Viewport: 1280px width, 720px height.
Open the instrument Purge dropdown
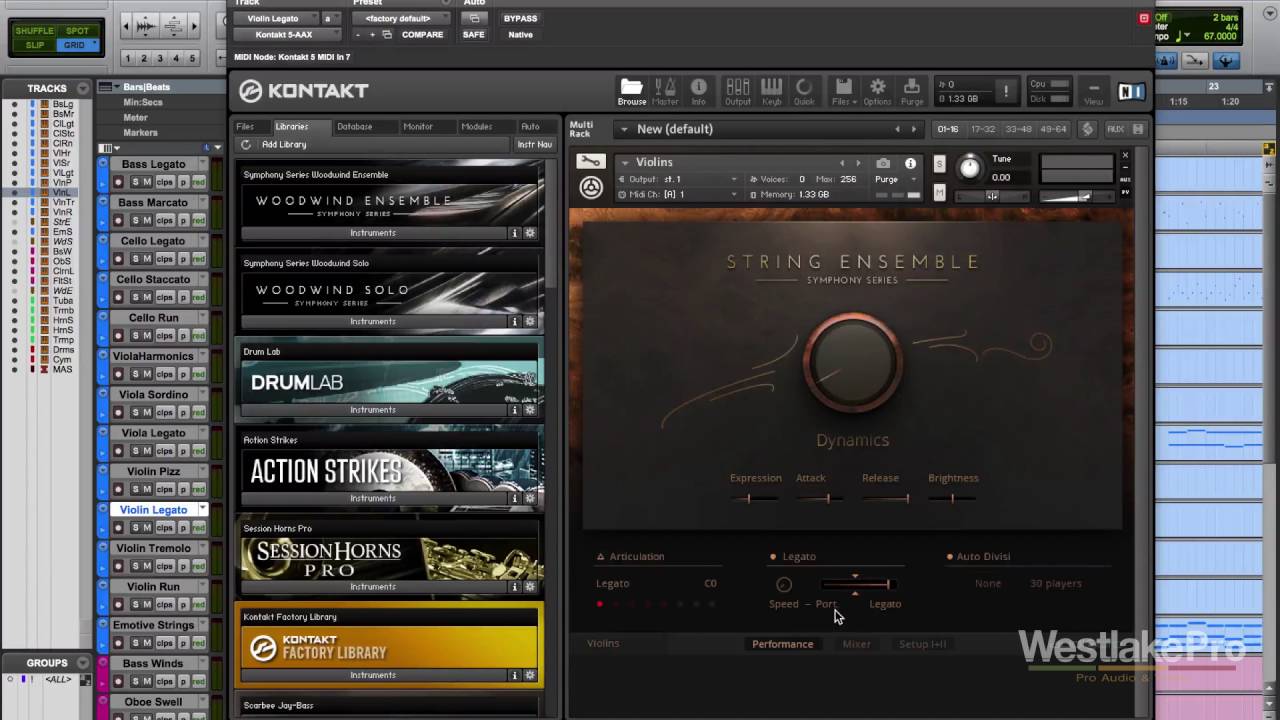click(x=895, y=179)
